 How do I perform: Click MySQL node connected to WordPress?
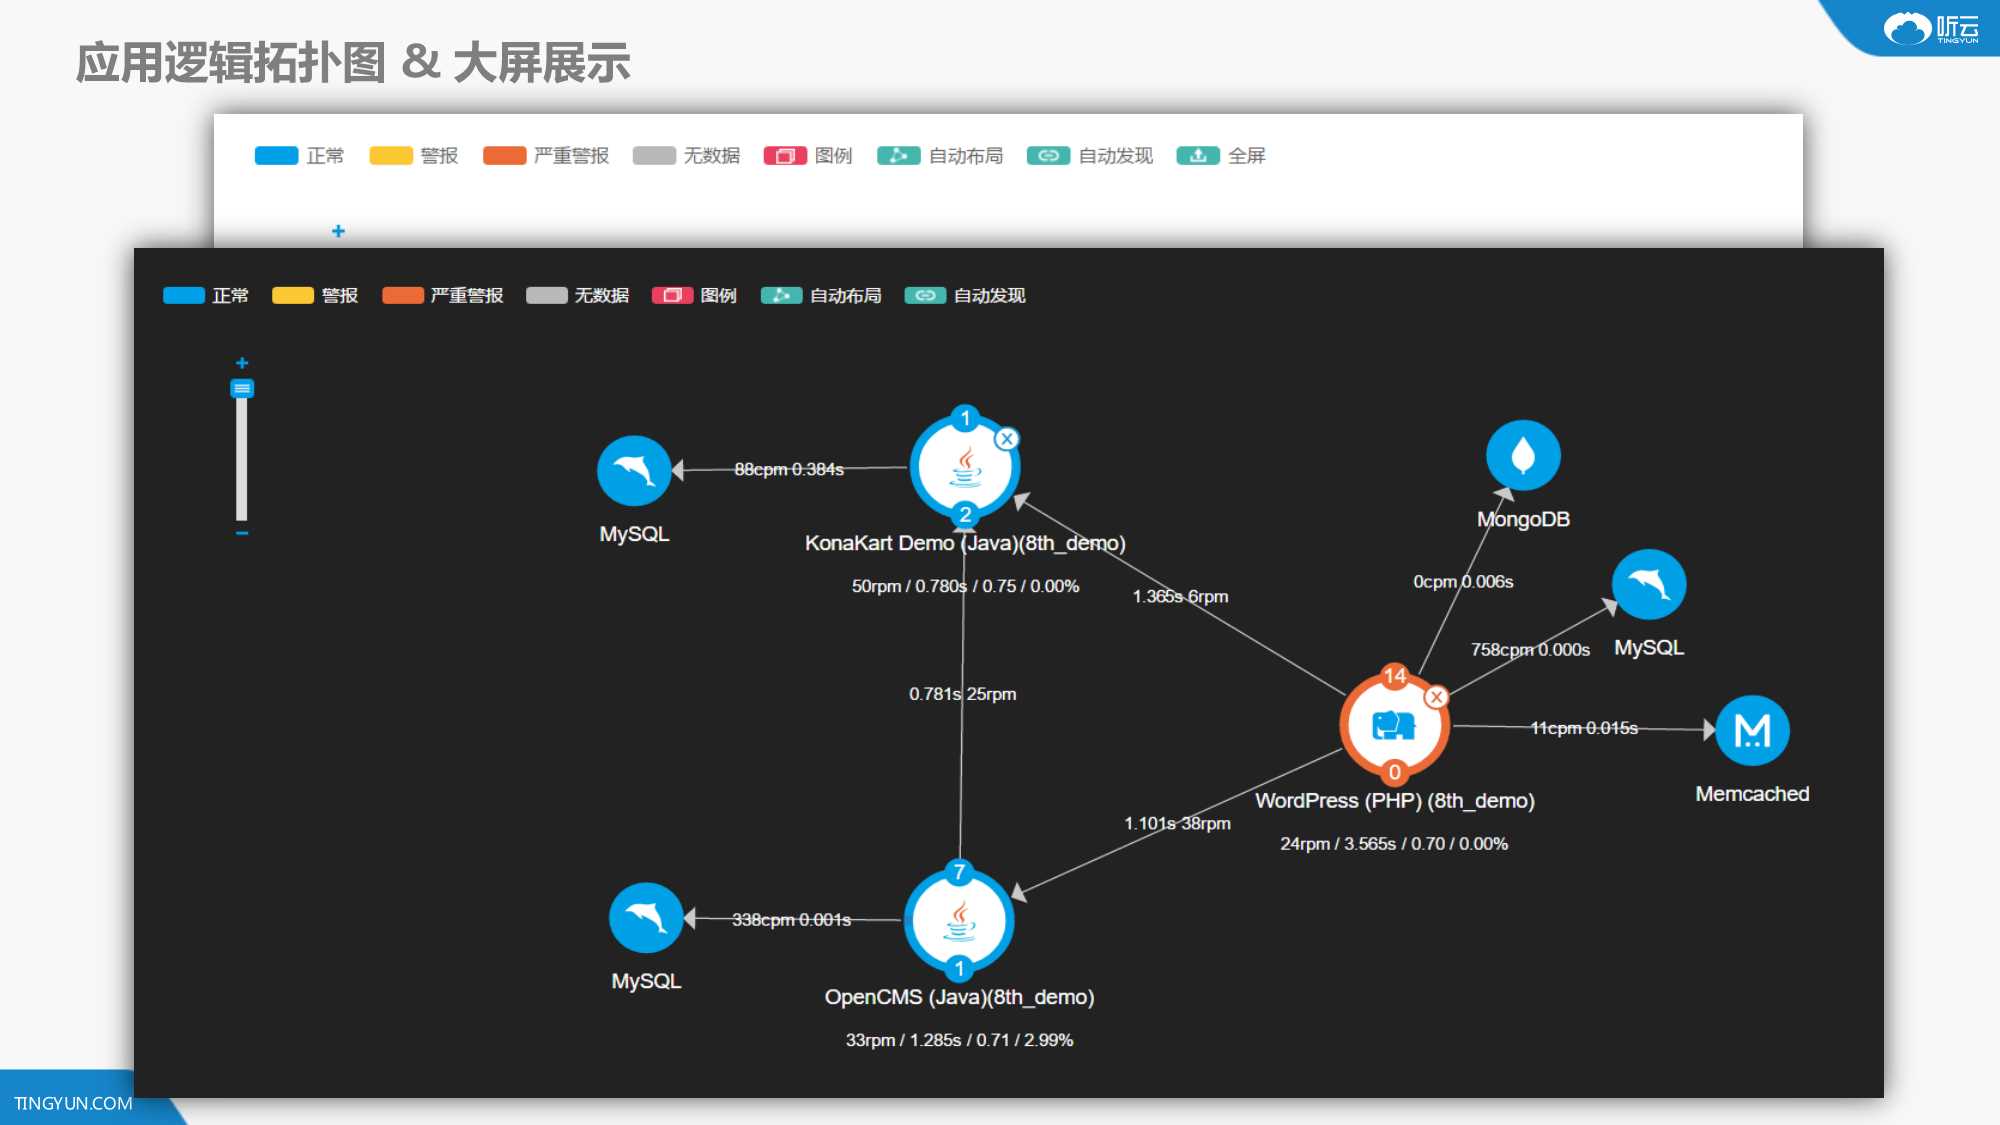pyautogui.click(x=1649, y=585)
